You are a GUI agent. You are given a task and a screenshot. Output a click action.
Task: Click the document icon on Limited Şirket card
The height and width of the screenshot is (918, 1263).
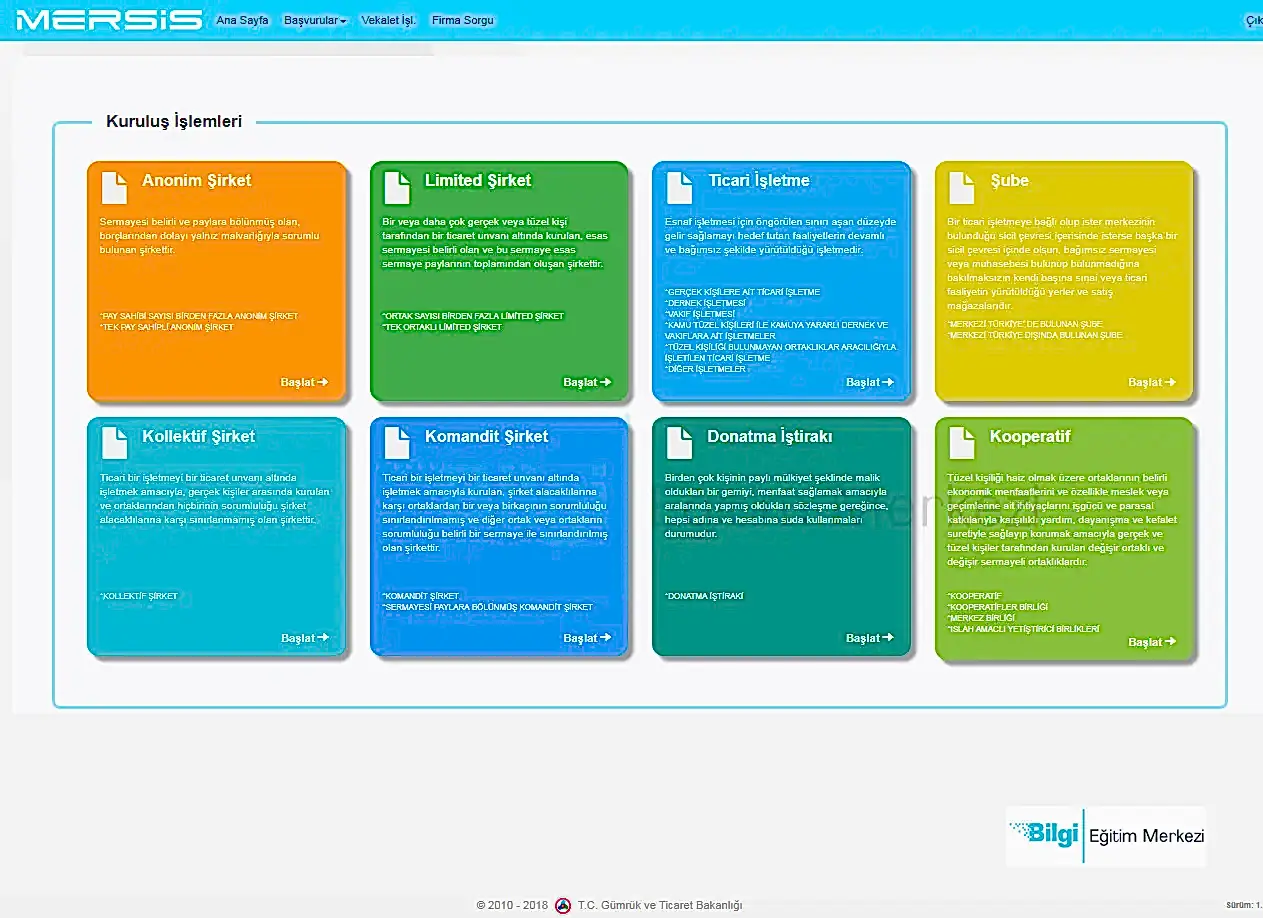(x=397, y=187)
